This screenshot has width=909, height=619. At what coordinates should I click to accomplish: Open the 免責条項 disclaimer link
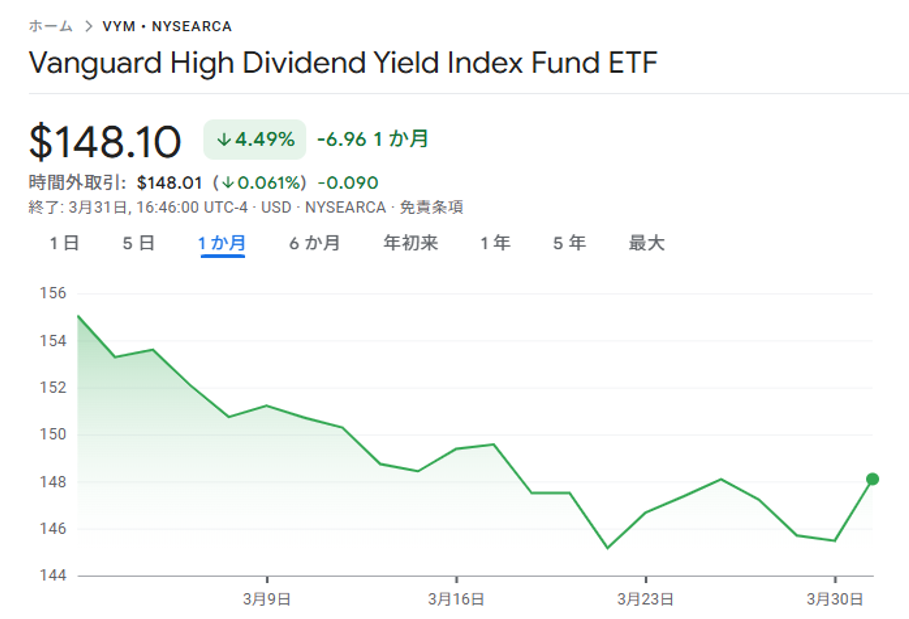pyautogui.click(x=431, y=207)
